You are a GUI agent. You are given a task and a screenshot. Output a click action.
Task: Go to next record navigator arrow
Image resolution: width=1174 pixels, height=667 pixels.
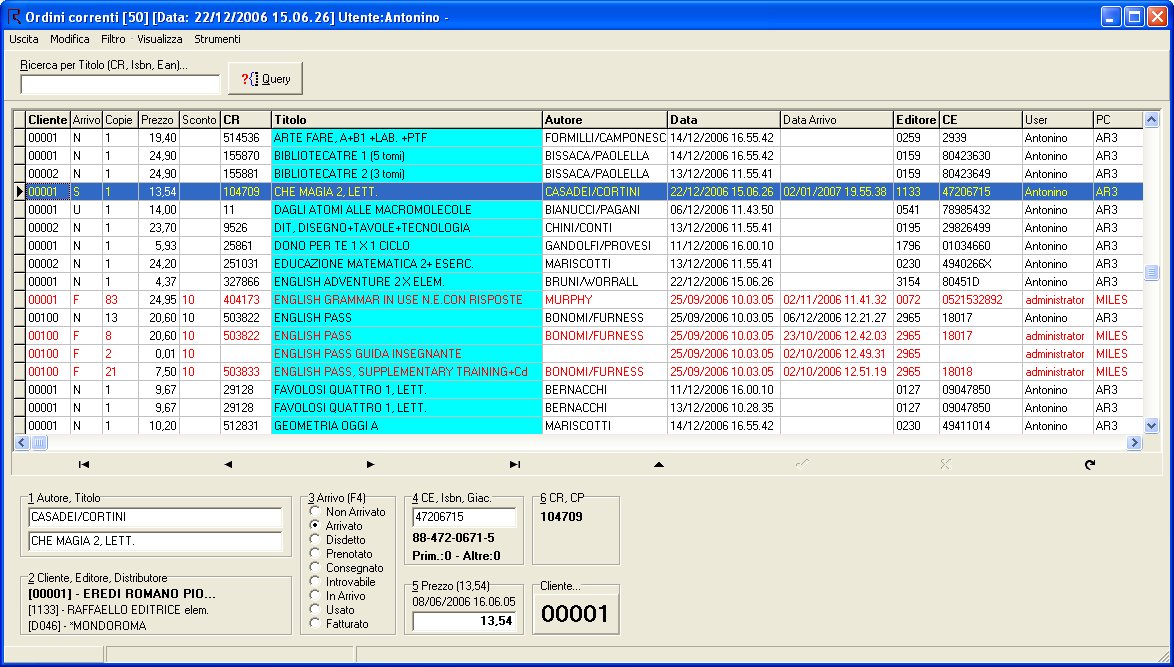tap(371, 464)
